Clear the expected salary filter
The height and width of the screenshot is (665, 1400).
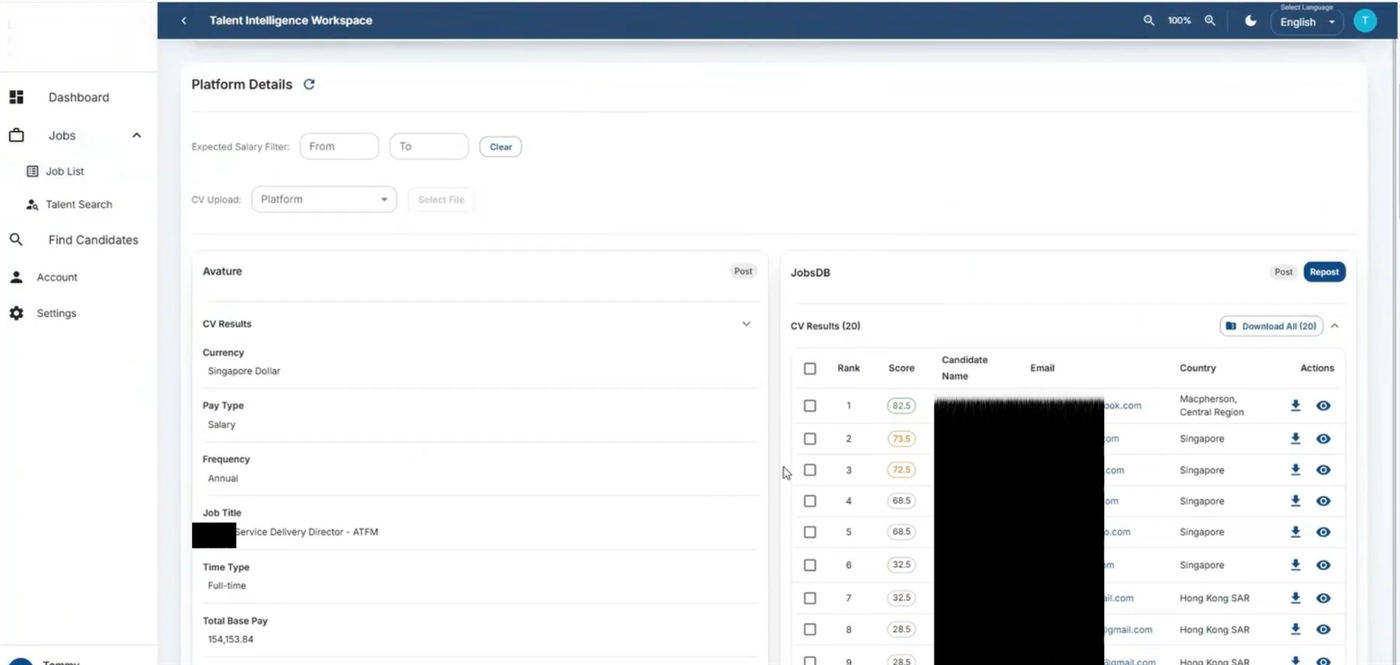pos(500,147)
